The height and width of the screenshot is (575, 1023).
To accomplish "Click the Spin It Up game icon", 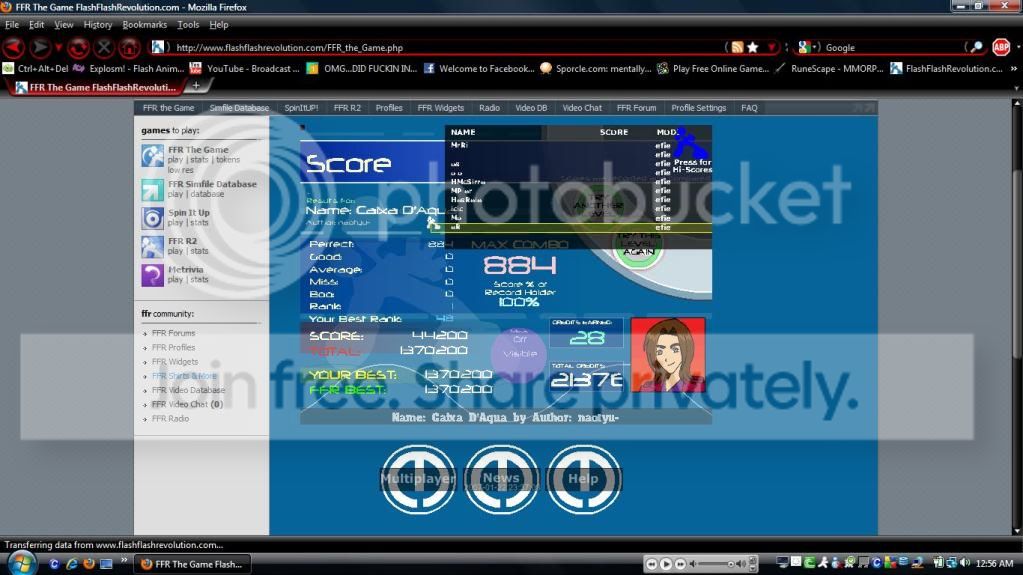I will 152,218.
